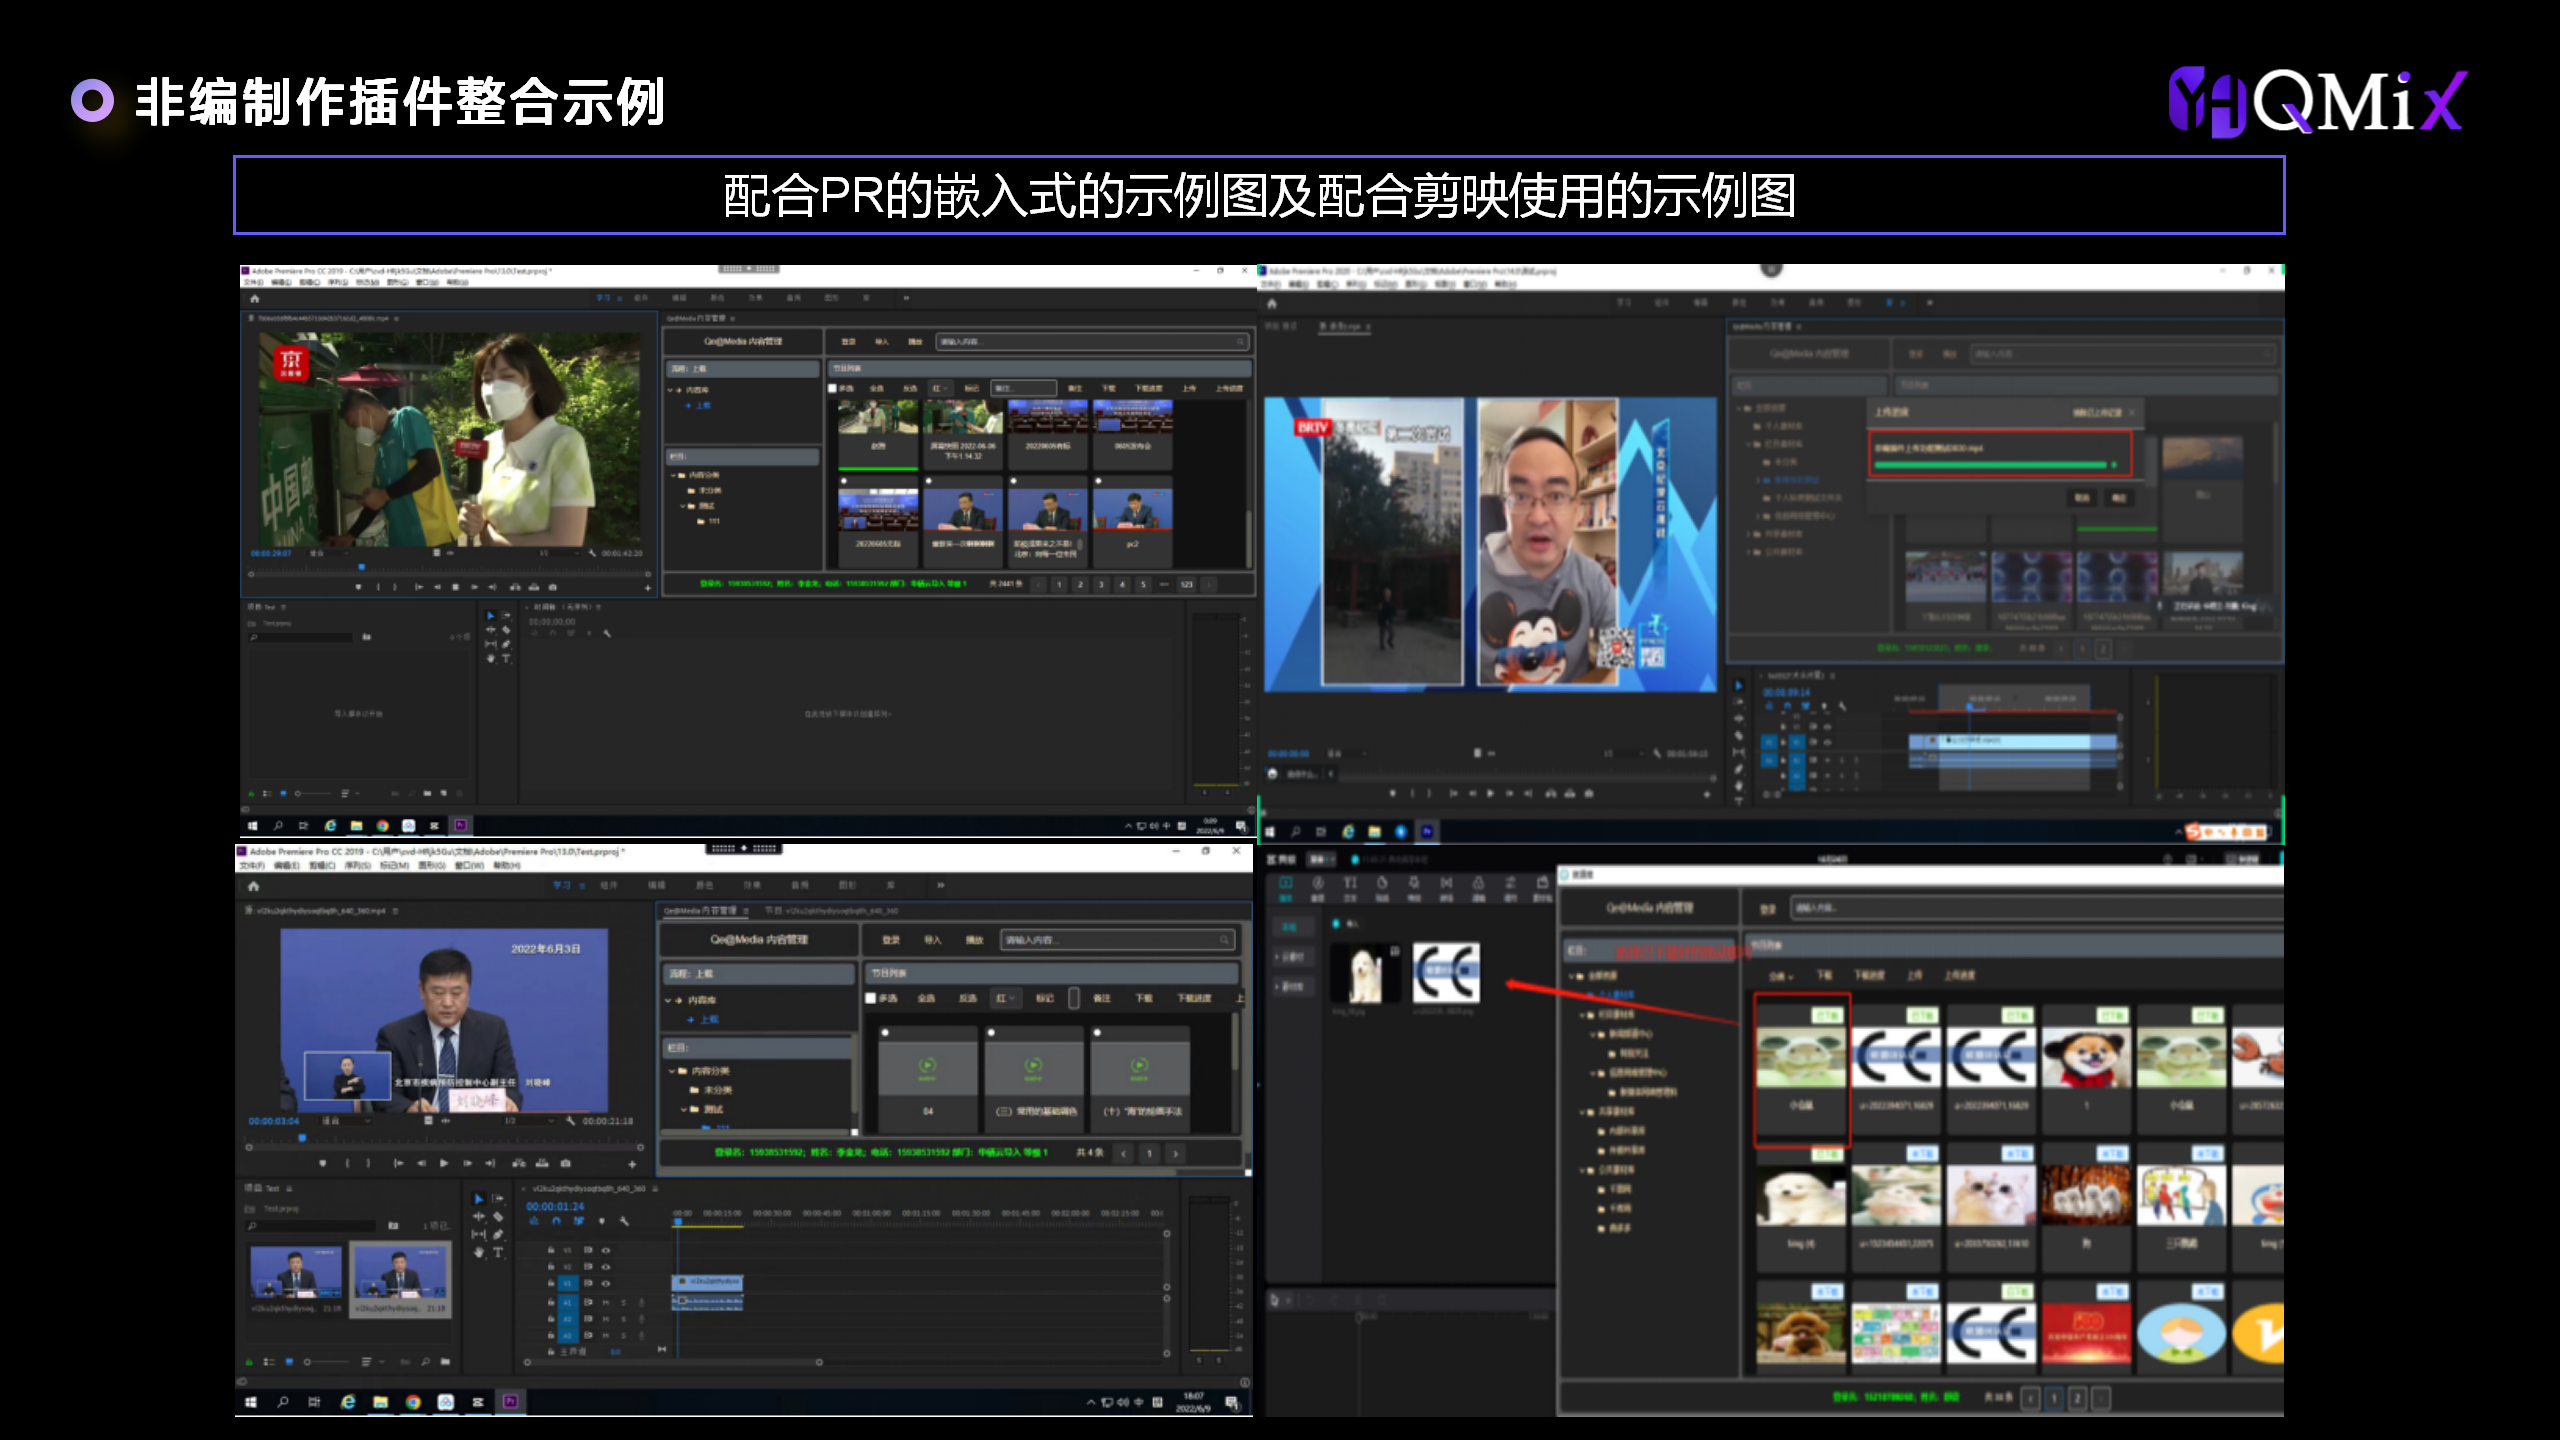Click export frame camera under press conference preview
The image size is (2560, 1440).
click(566, 1163)
